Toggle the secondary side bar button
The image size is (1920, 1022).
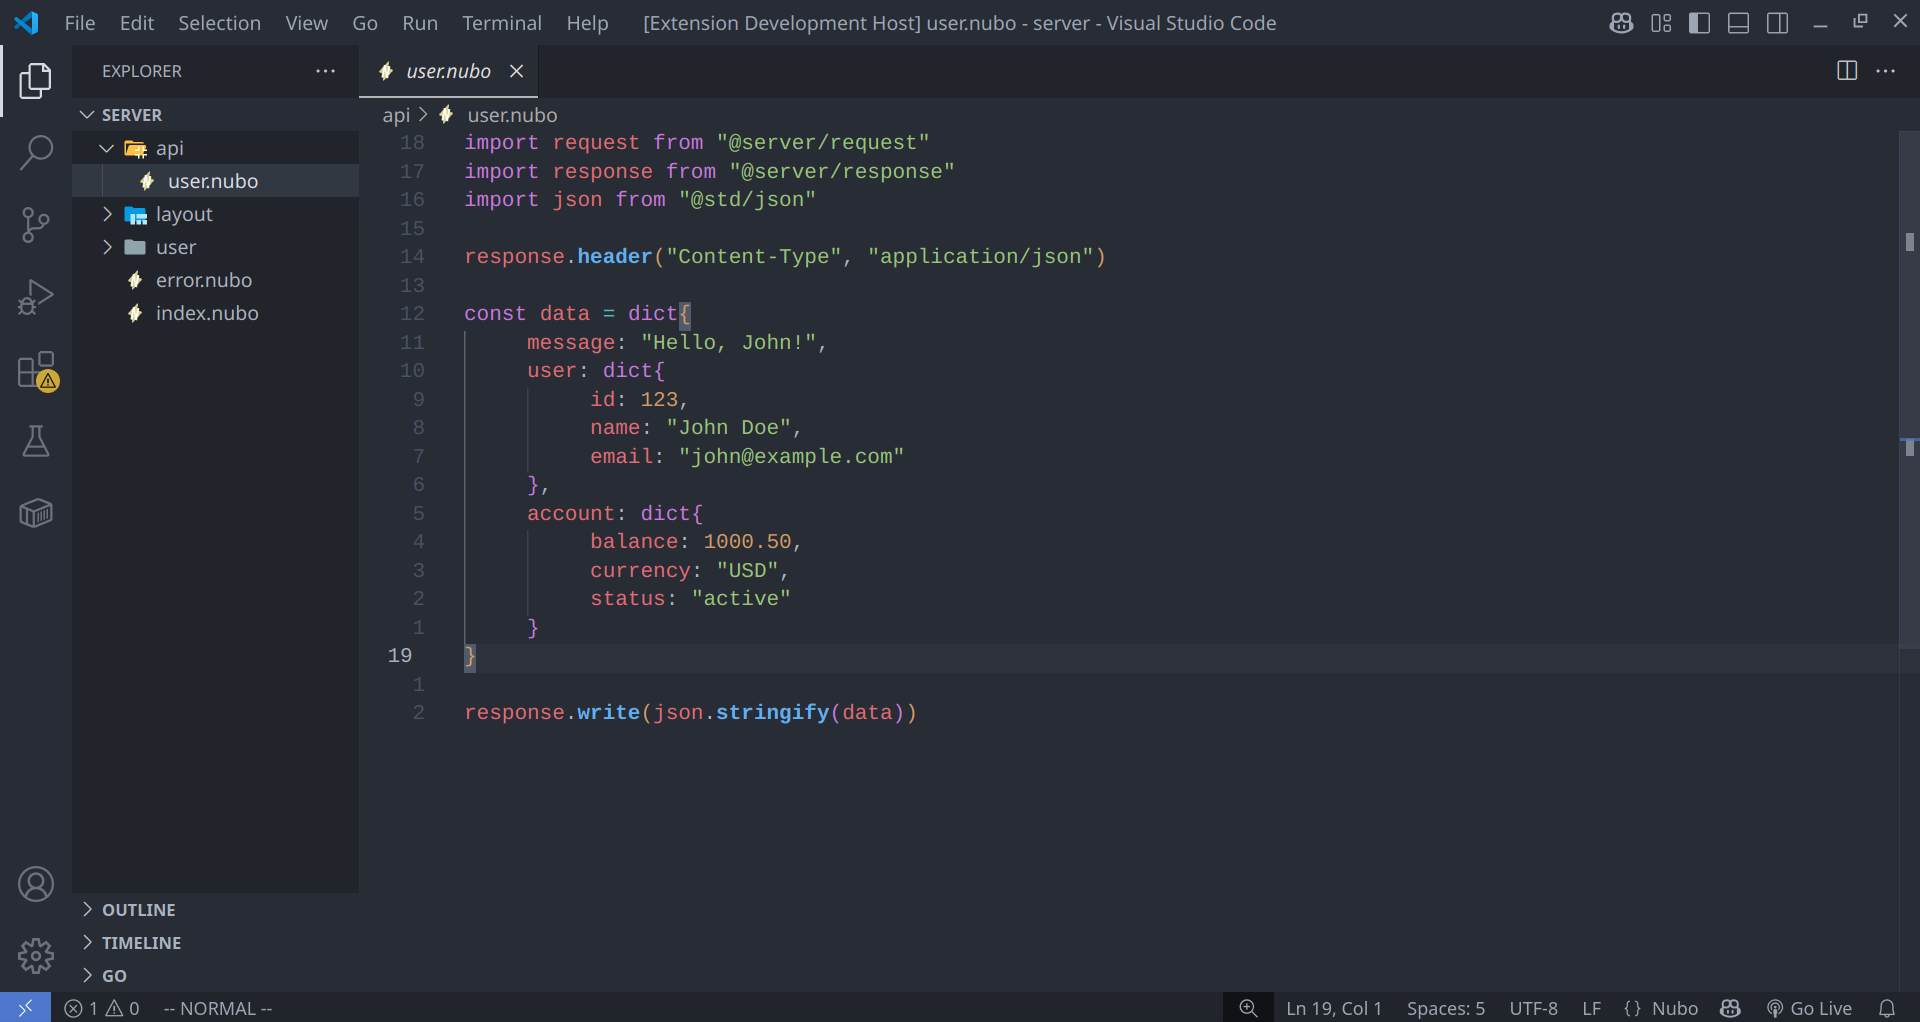pyautogui.click(x=1777, y=23)
